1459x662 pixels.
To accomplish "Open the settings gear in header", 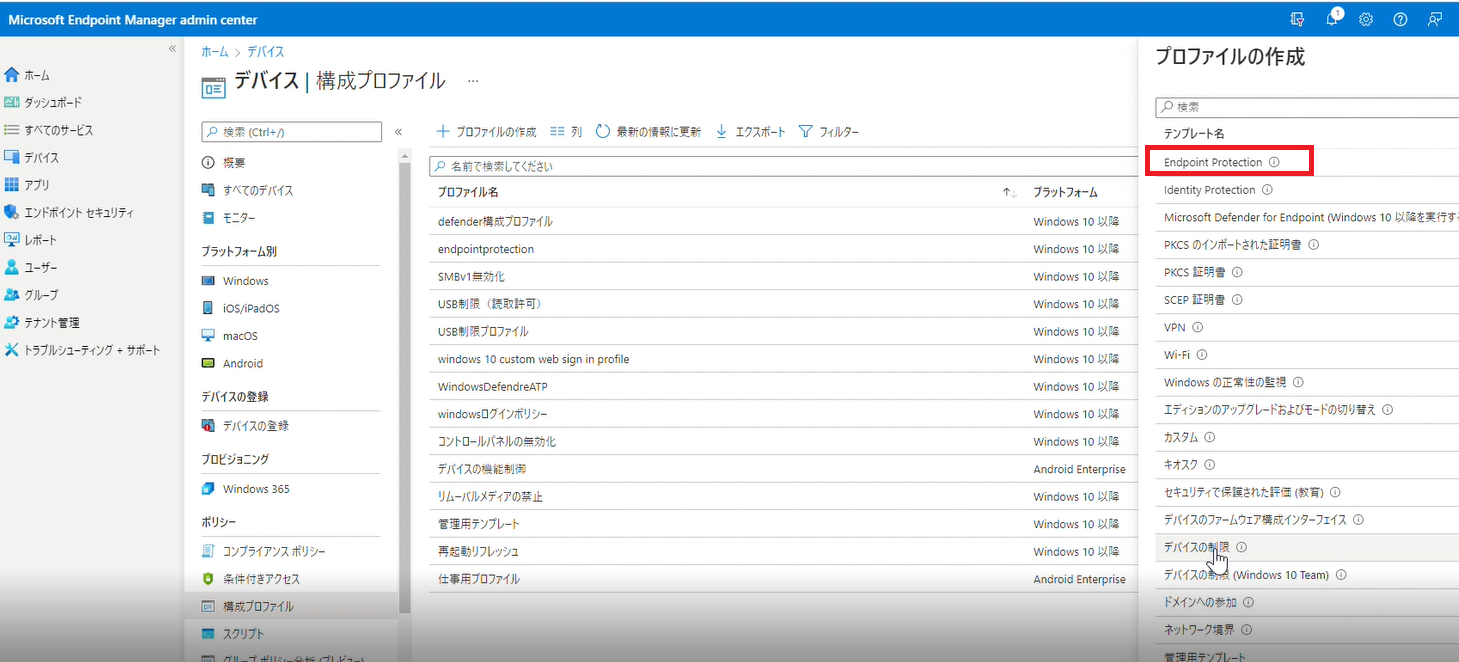I will tap(1366, 19).
